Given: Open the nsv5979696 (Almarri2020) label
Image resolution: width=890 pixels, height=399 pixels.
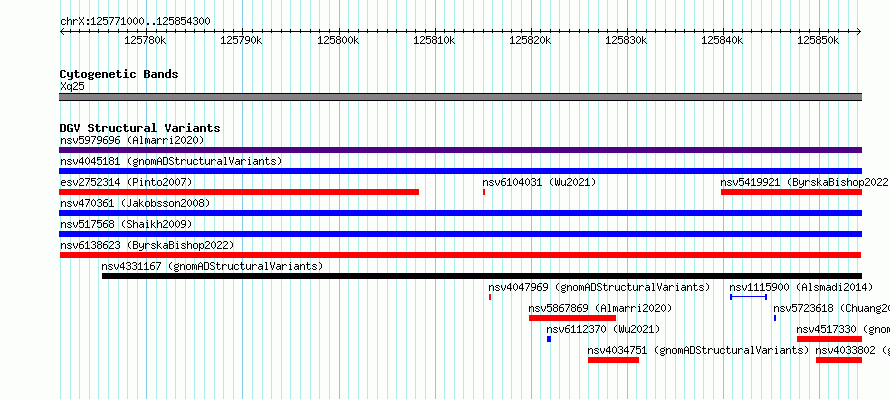Looking at the screenshot, I should 132,140.
